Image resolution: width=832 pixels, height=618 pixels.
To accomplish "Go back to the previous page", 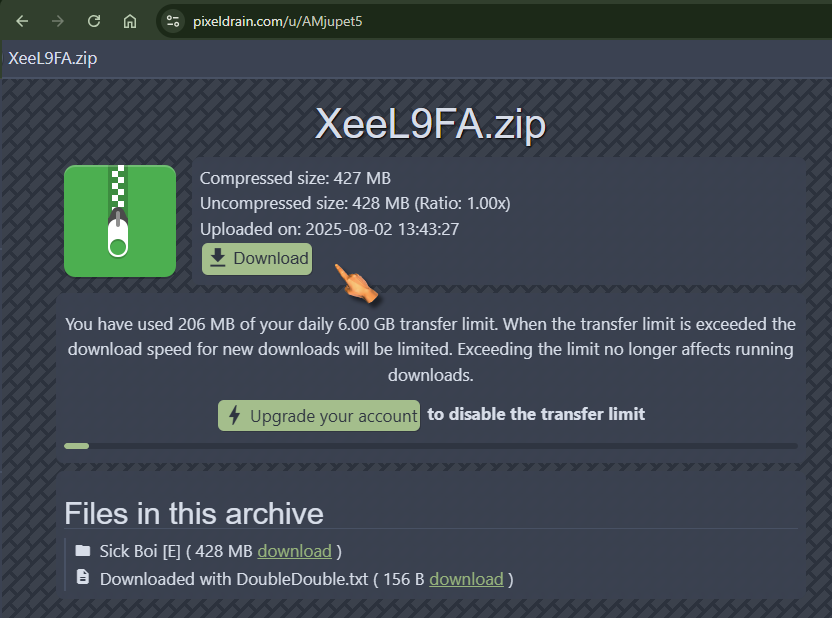I will pyautogui.click(x=22, y=21).
